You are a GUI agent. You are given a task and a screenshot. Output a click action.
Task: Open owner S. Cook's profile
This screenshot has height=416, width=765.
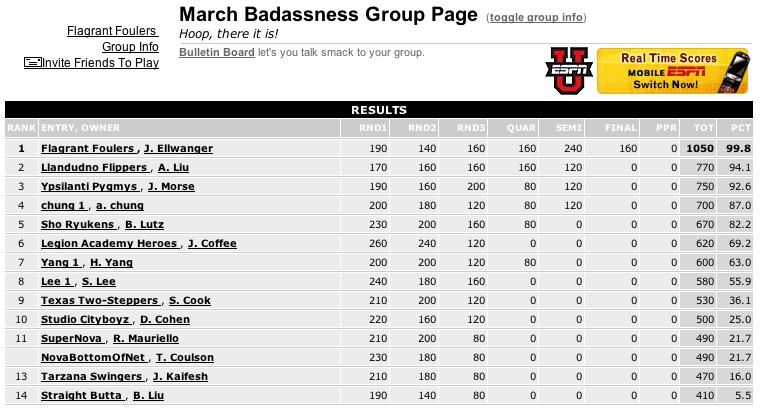[x=190, y=300]
